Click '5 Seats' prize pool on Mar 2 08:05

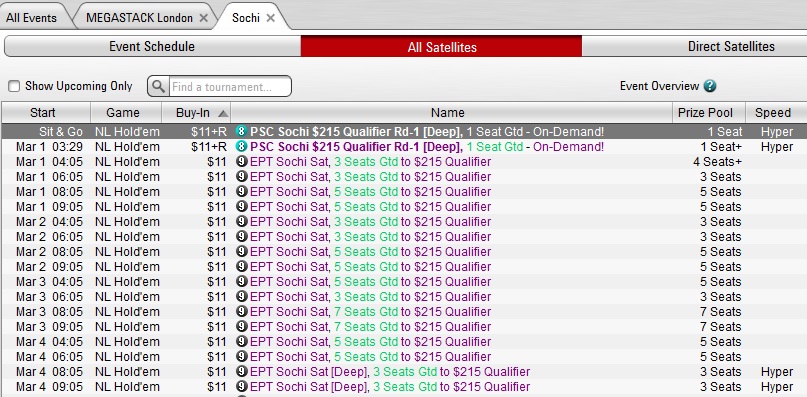(x=721, y=252)
